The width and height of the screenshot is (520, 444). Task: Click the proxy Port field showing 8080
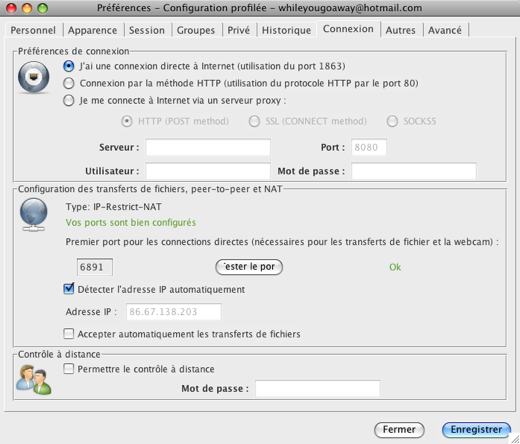[369, 147]
